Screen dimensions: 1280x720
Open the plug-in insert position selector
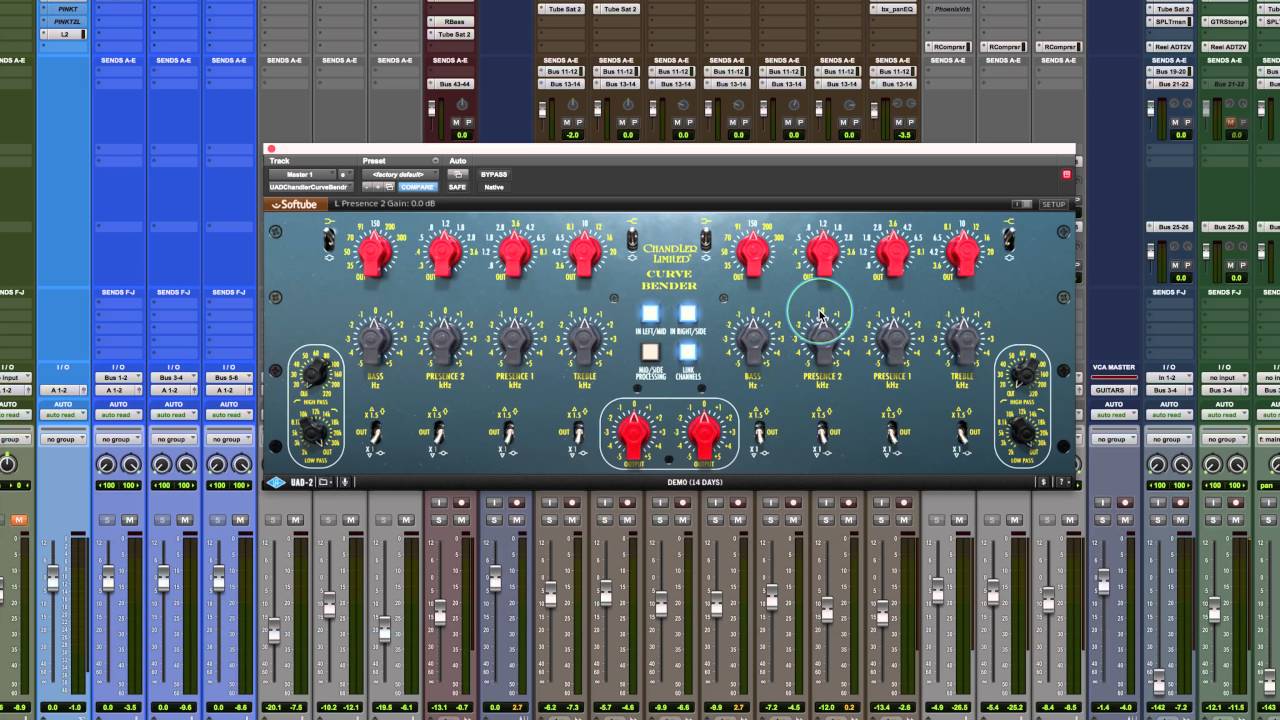tap(346, 174)
